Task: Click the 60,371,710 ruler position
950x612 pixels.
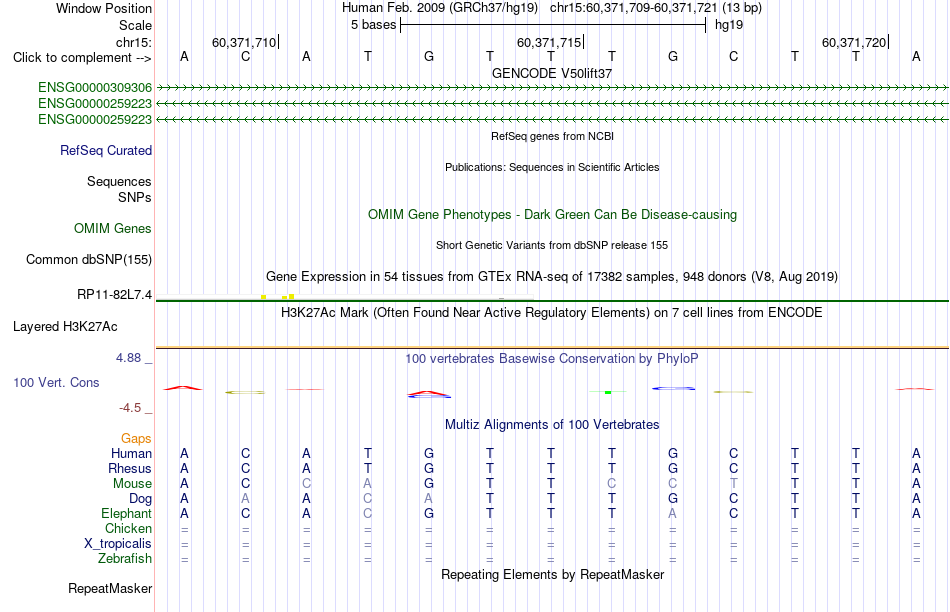Action: [x=244, y=42]
